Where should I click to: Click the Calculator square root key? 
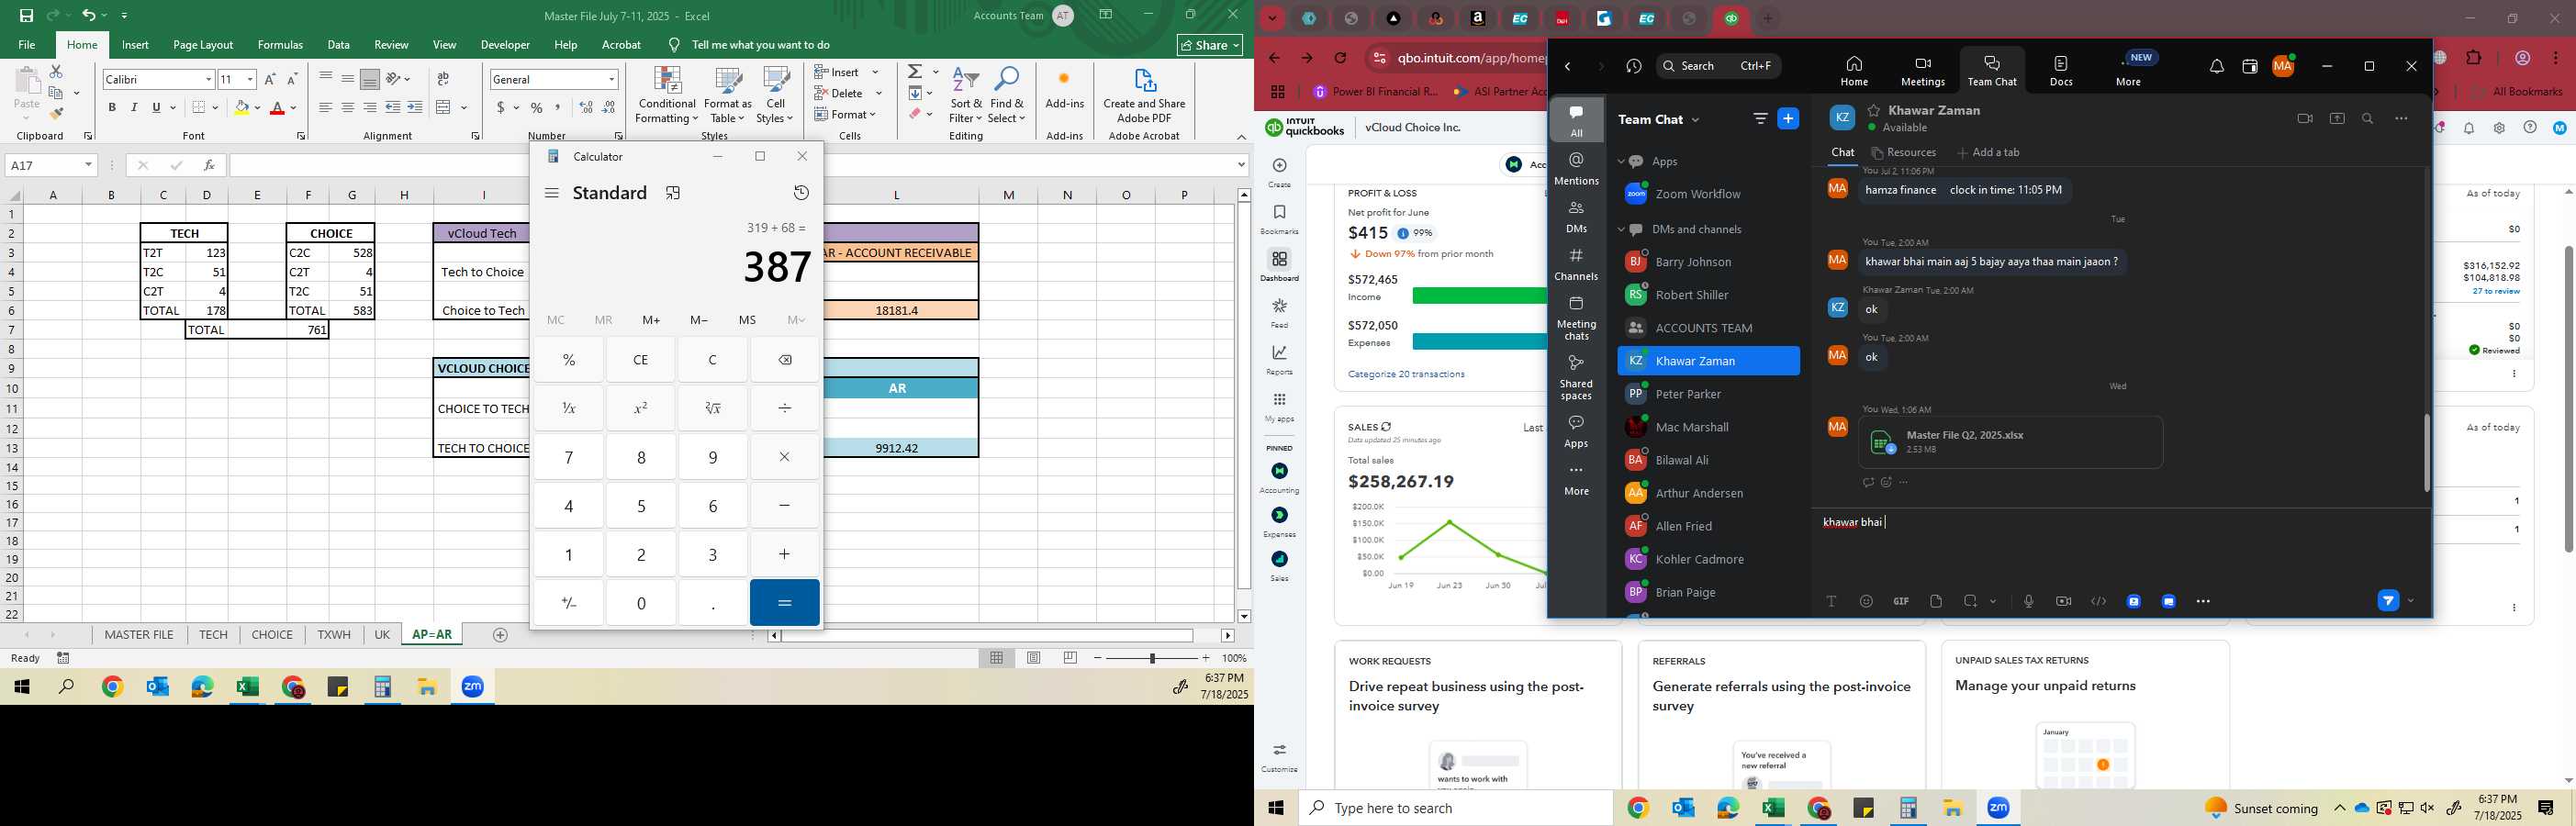point(713,408)
